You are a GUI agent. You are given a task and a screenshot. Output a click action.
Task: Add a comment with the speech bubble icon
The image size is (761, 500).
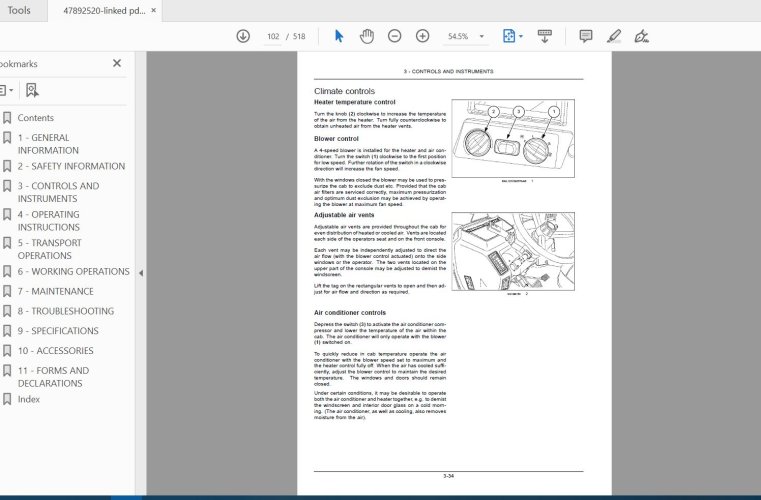pyautogui.click(x=586, y=36)
